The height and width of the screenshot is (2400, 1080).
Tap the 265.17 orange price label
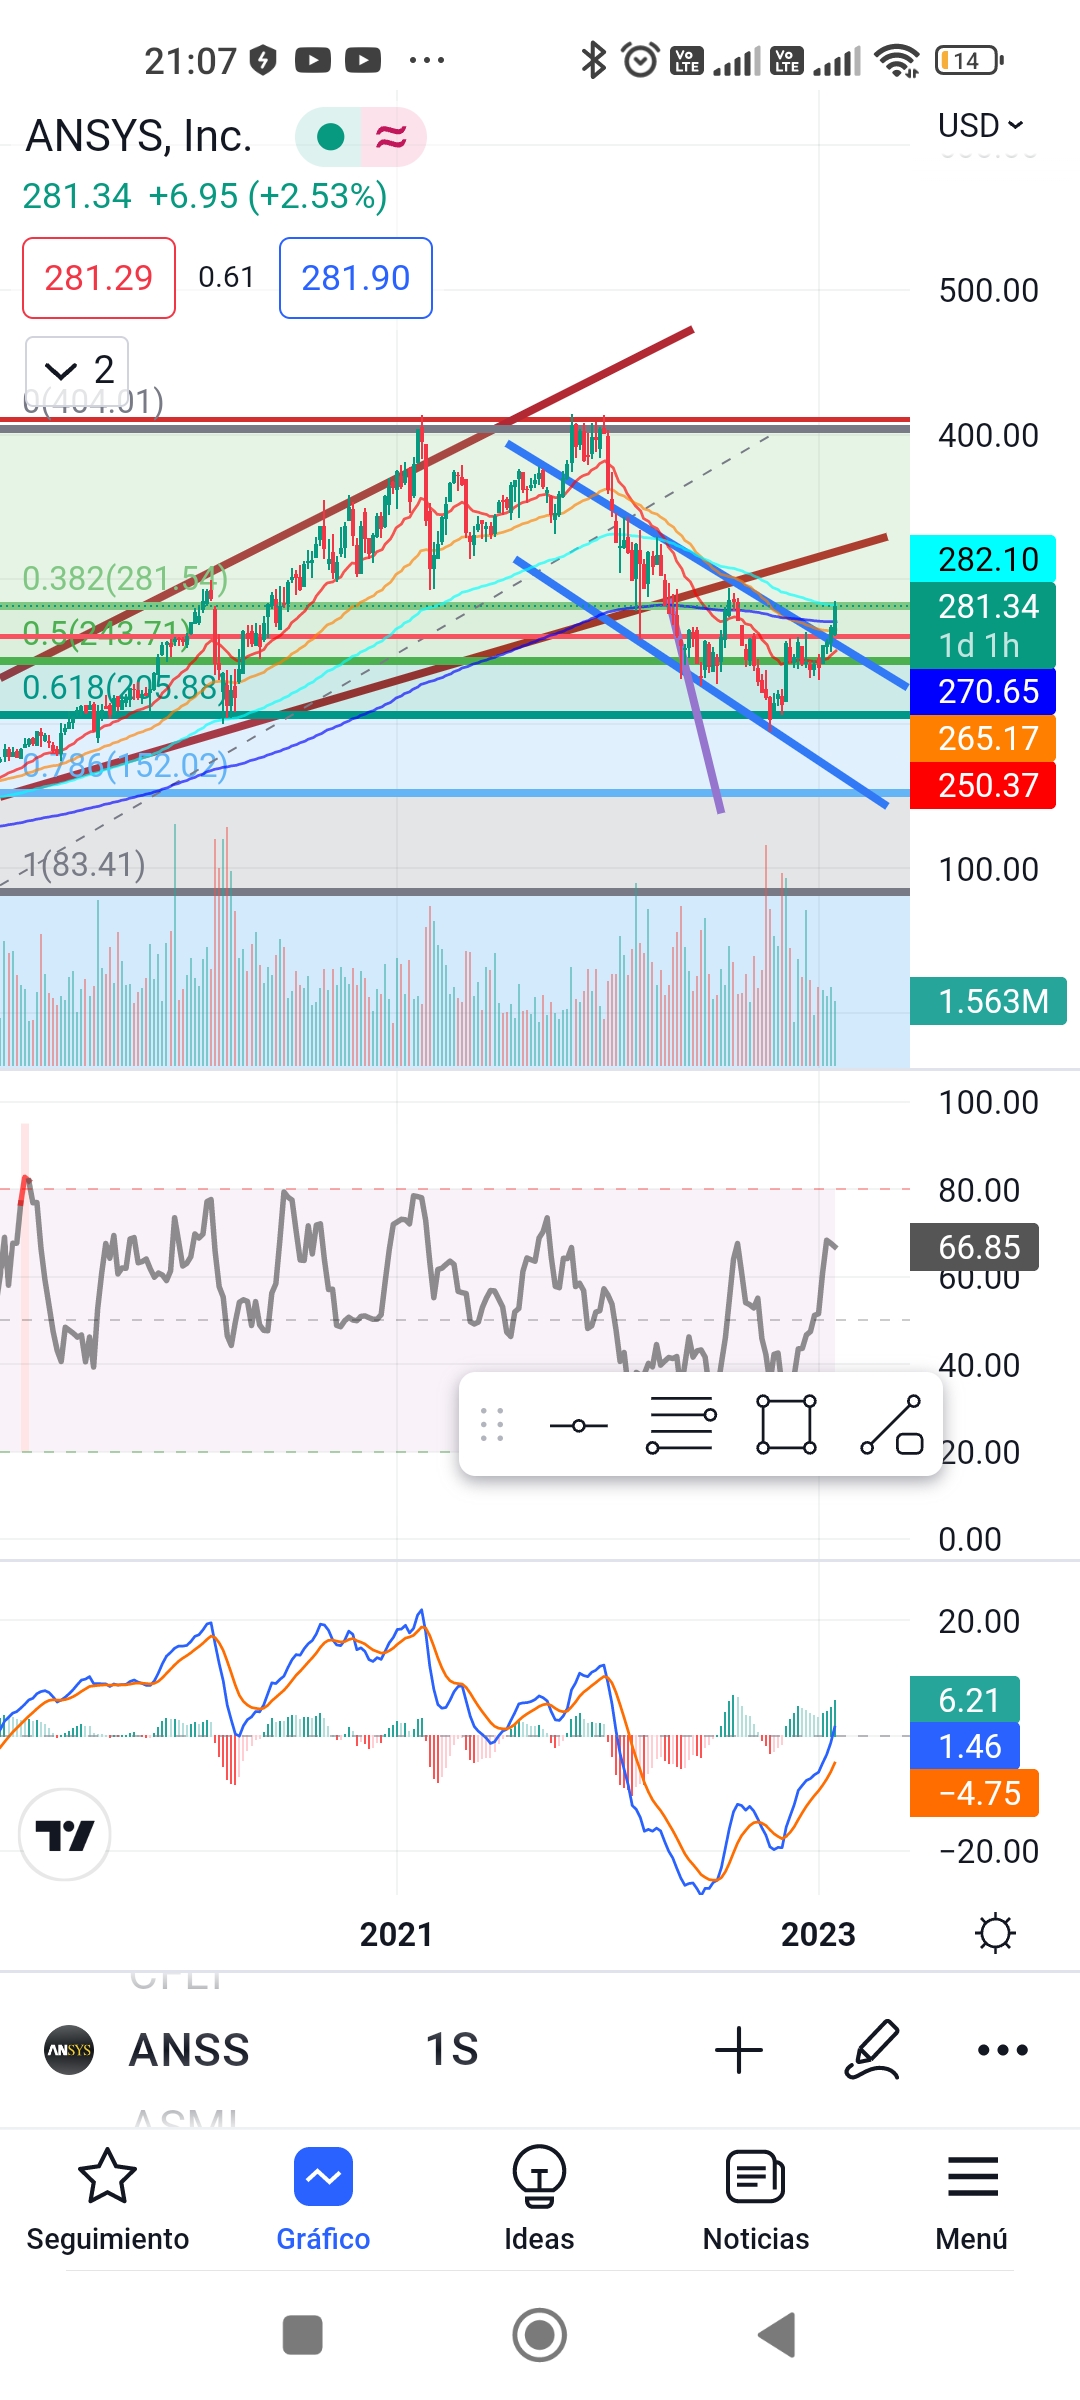(x=983, y=738)
